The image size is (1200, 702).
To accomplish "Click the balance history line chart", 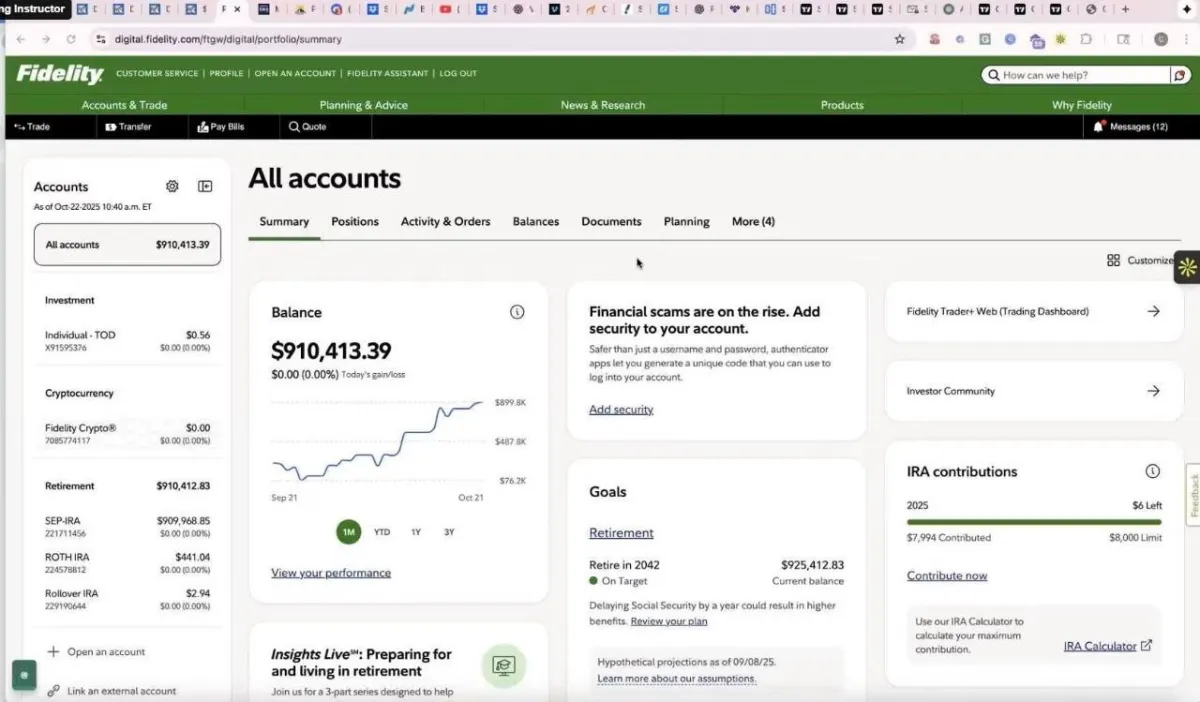I will [378, 441].
